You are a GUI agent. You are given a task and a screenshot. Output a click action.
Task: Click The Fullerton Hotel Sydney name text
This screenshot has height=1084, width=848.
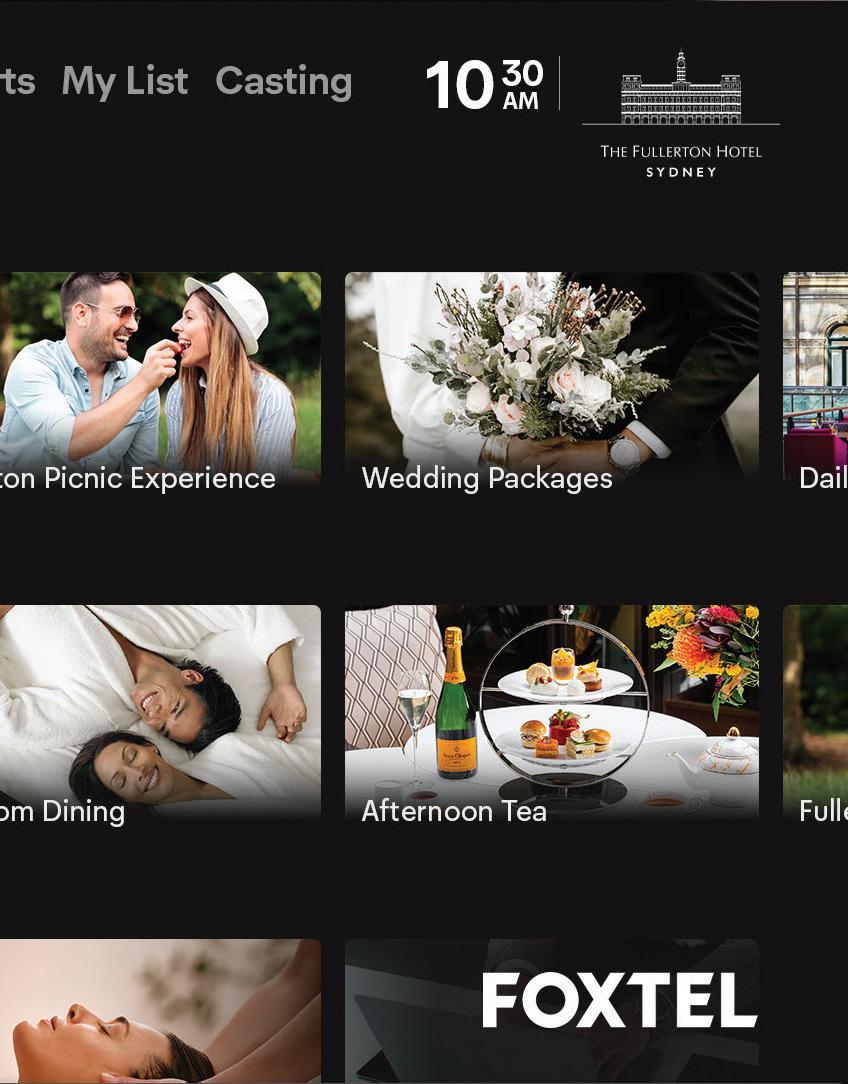tap(681, 161)
